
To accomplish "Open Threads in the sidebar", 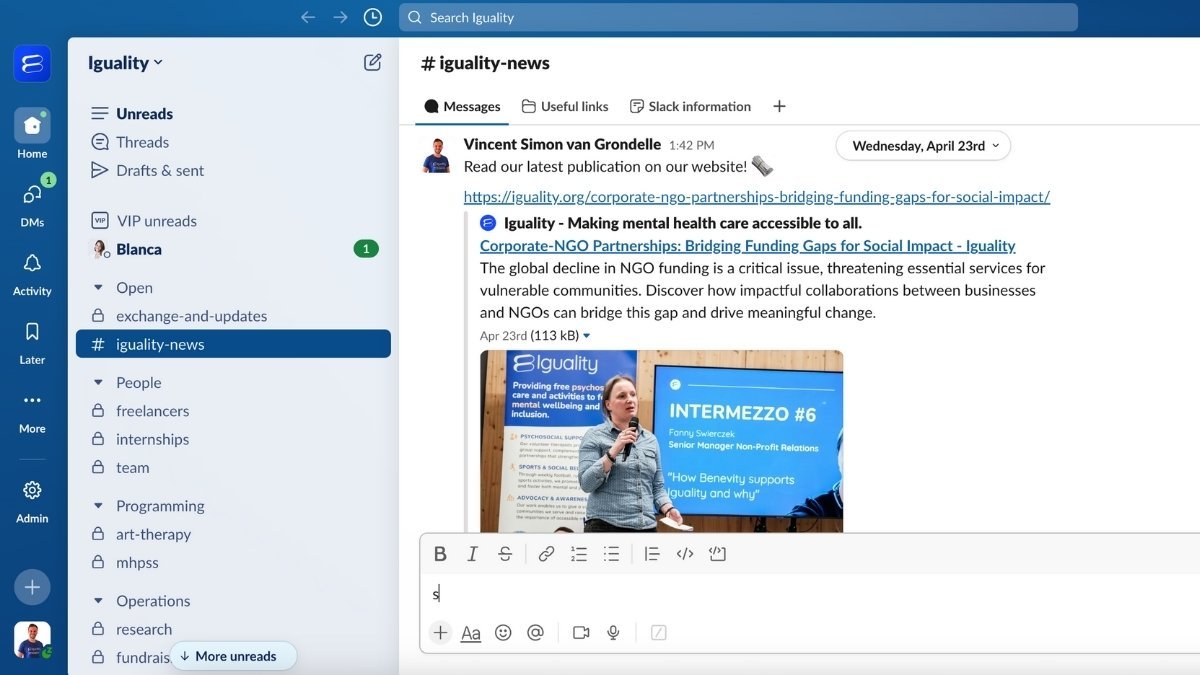I will [x=233, y=142].
